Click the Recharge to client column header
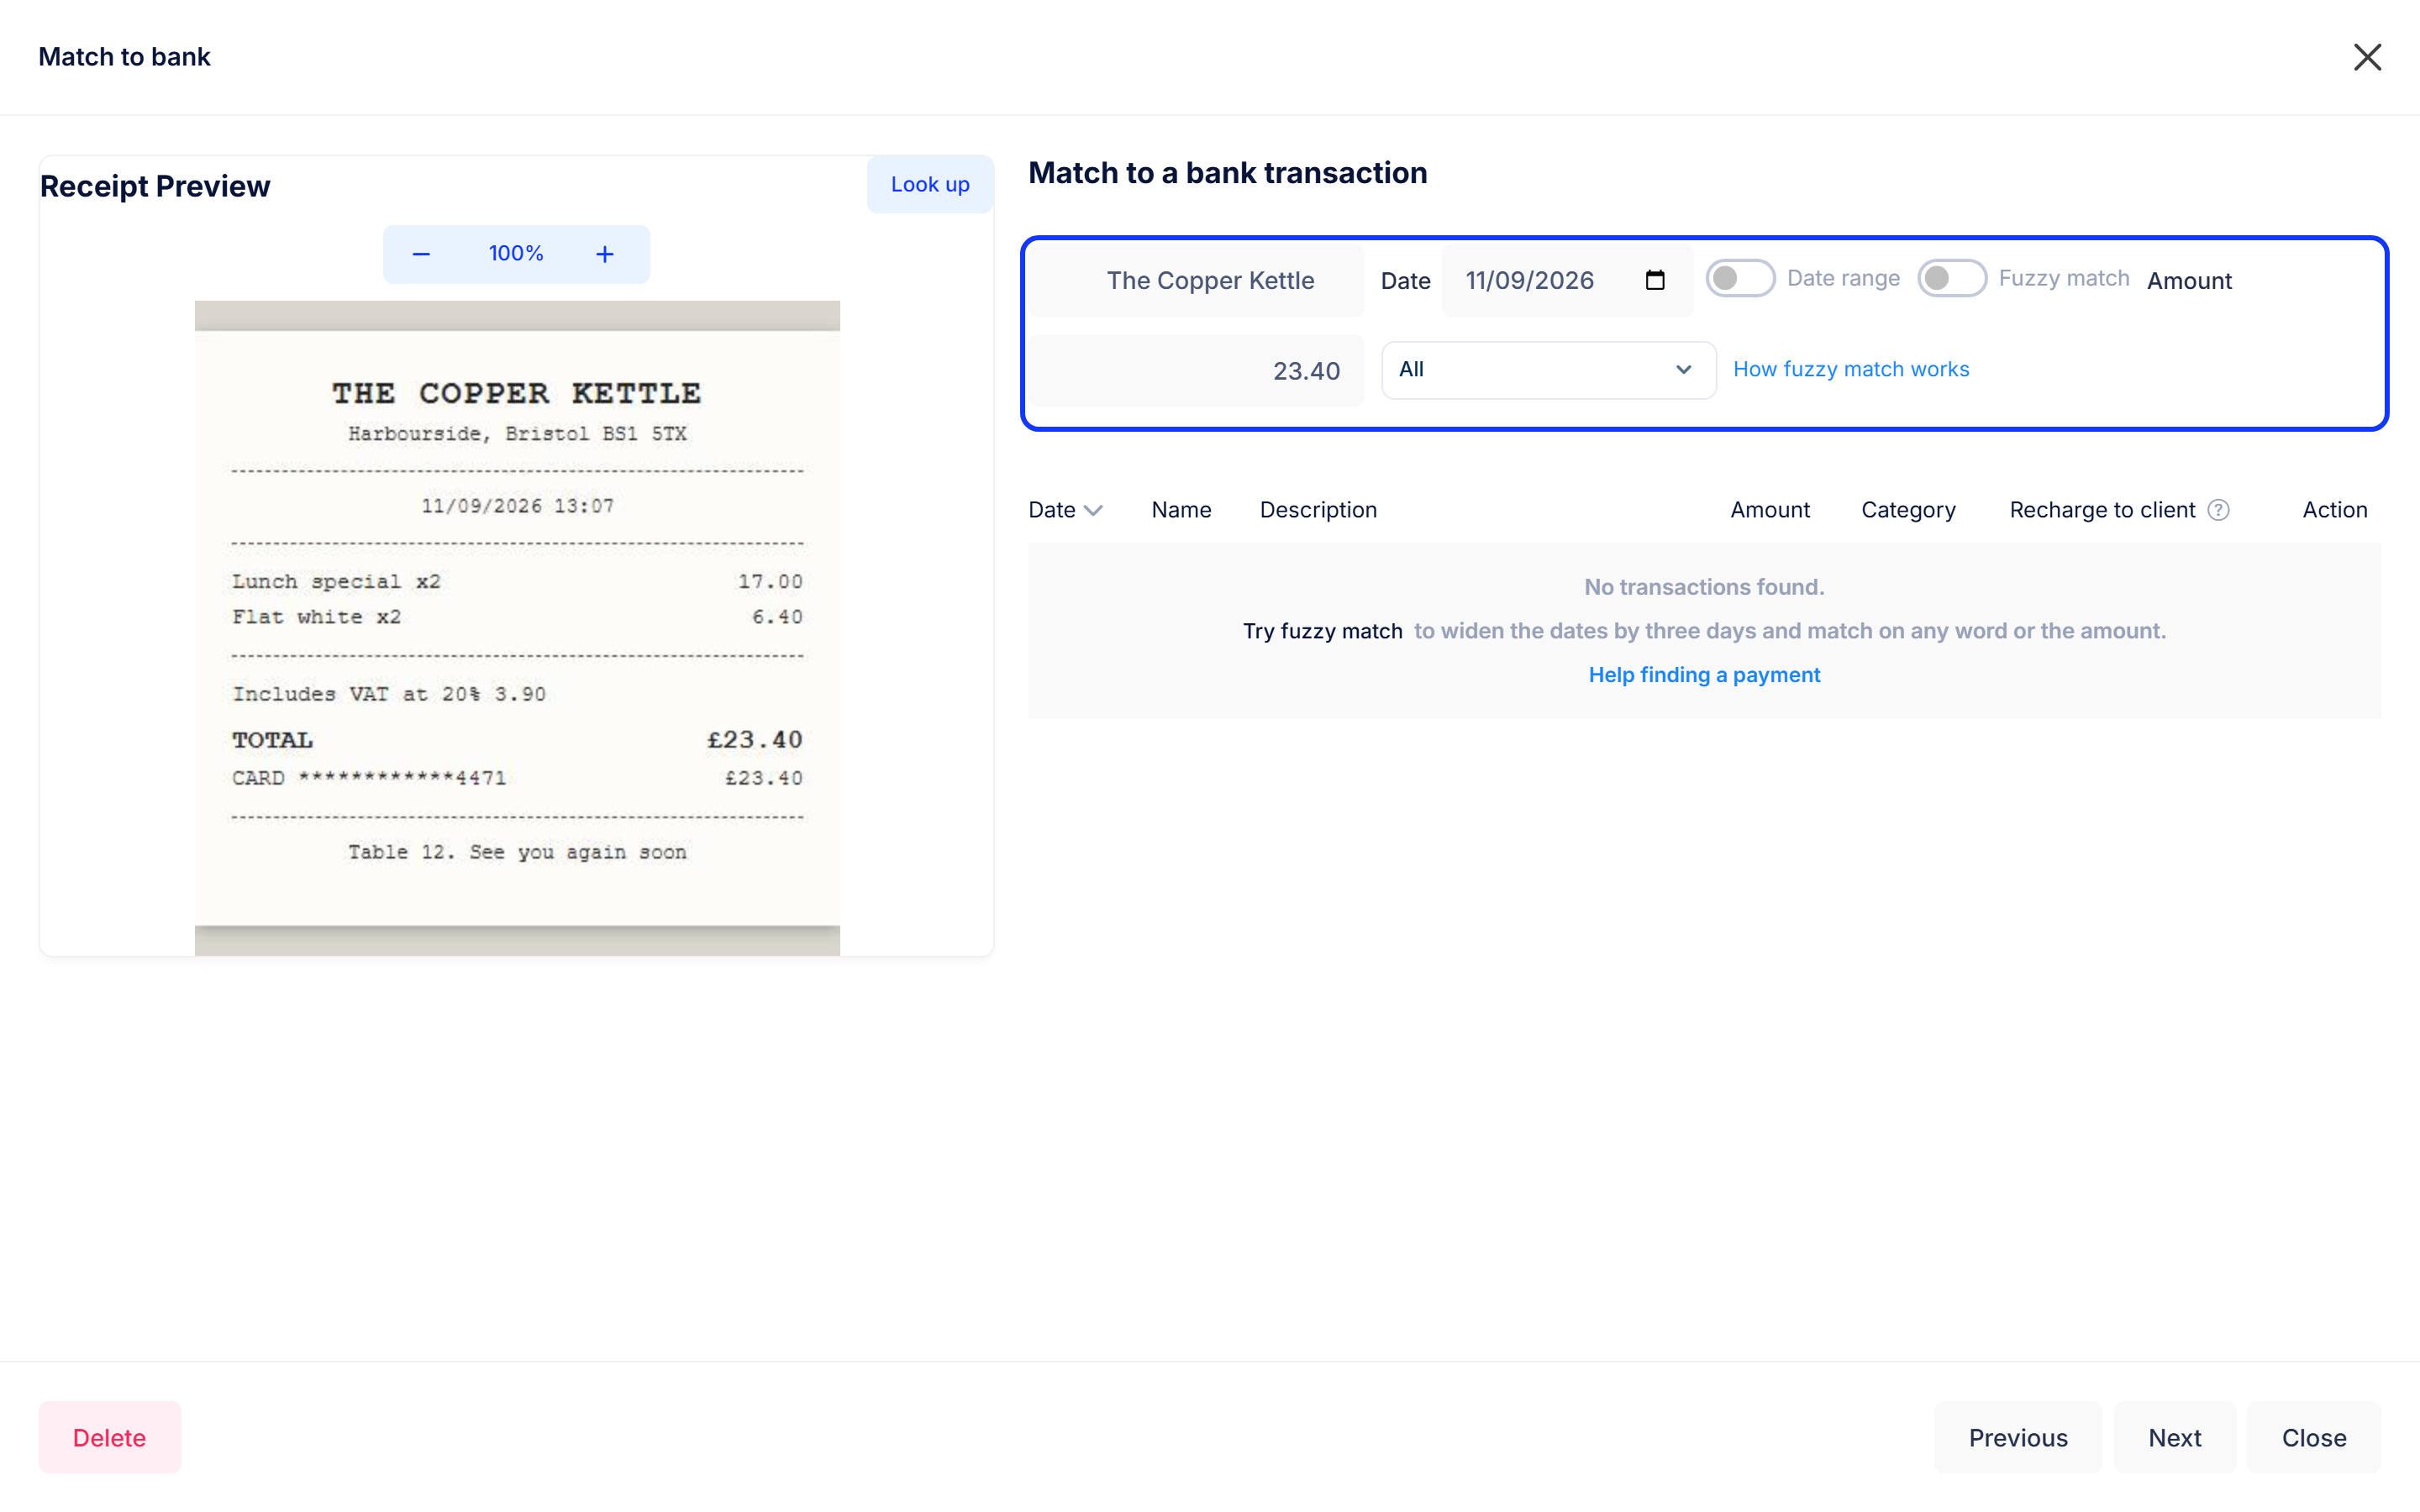This screenshot has width=2420, height=1512. [2102, 510]
